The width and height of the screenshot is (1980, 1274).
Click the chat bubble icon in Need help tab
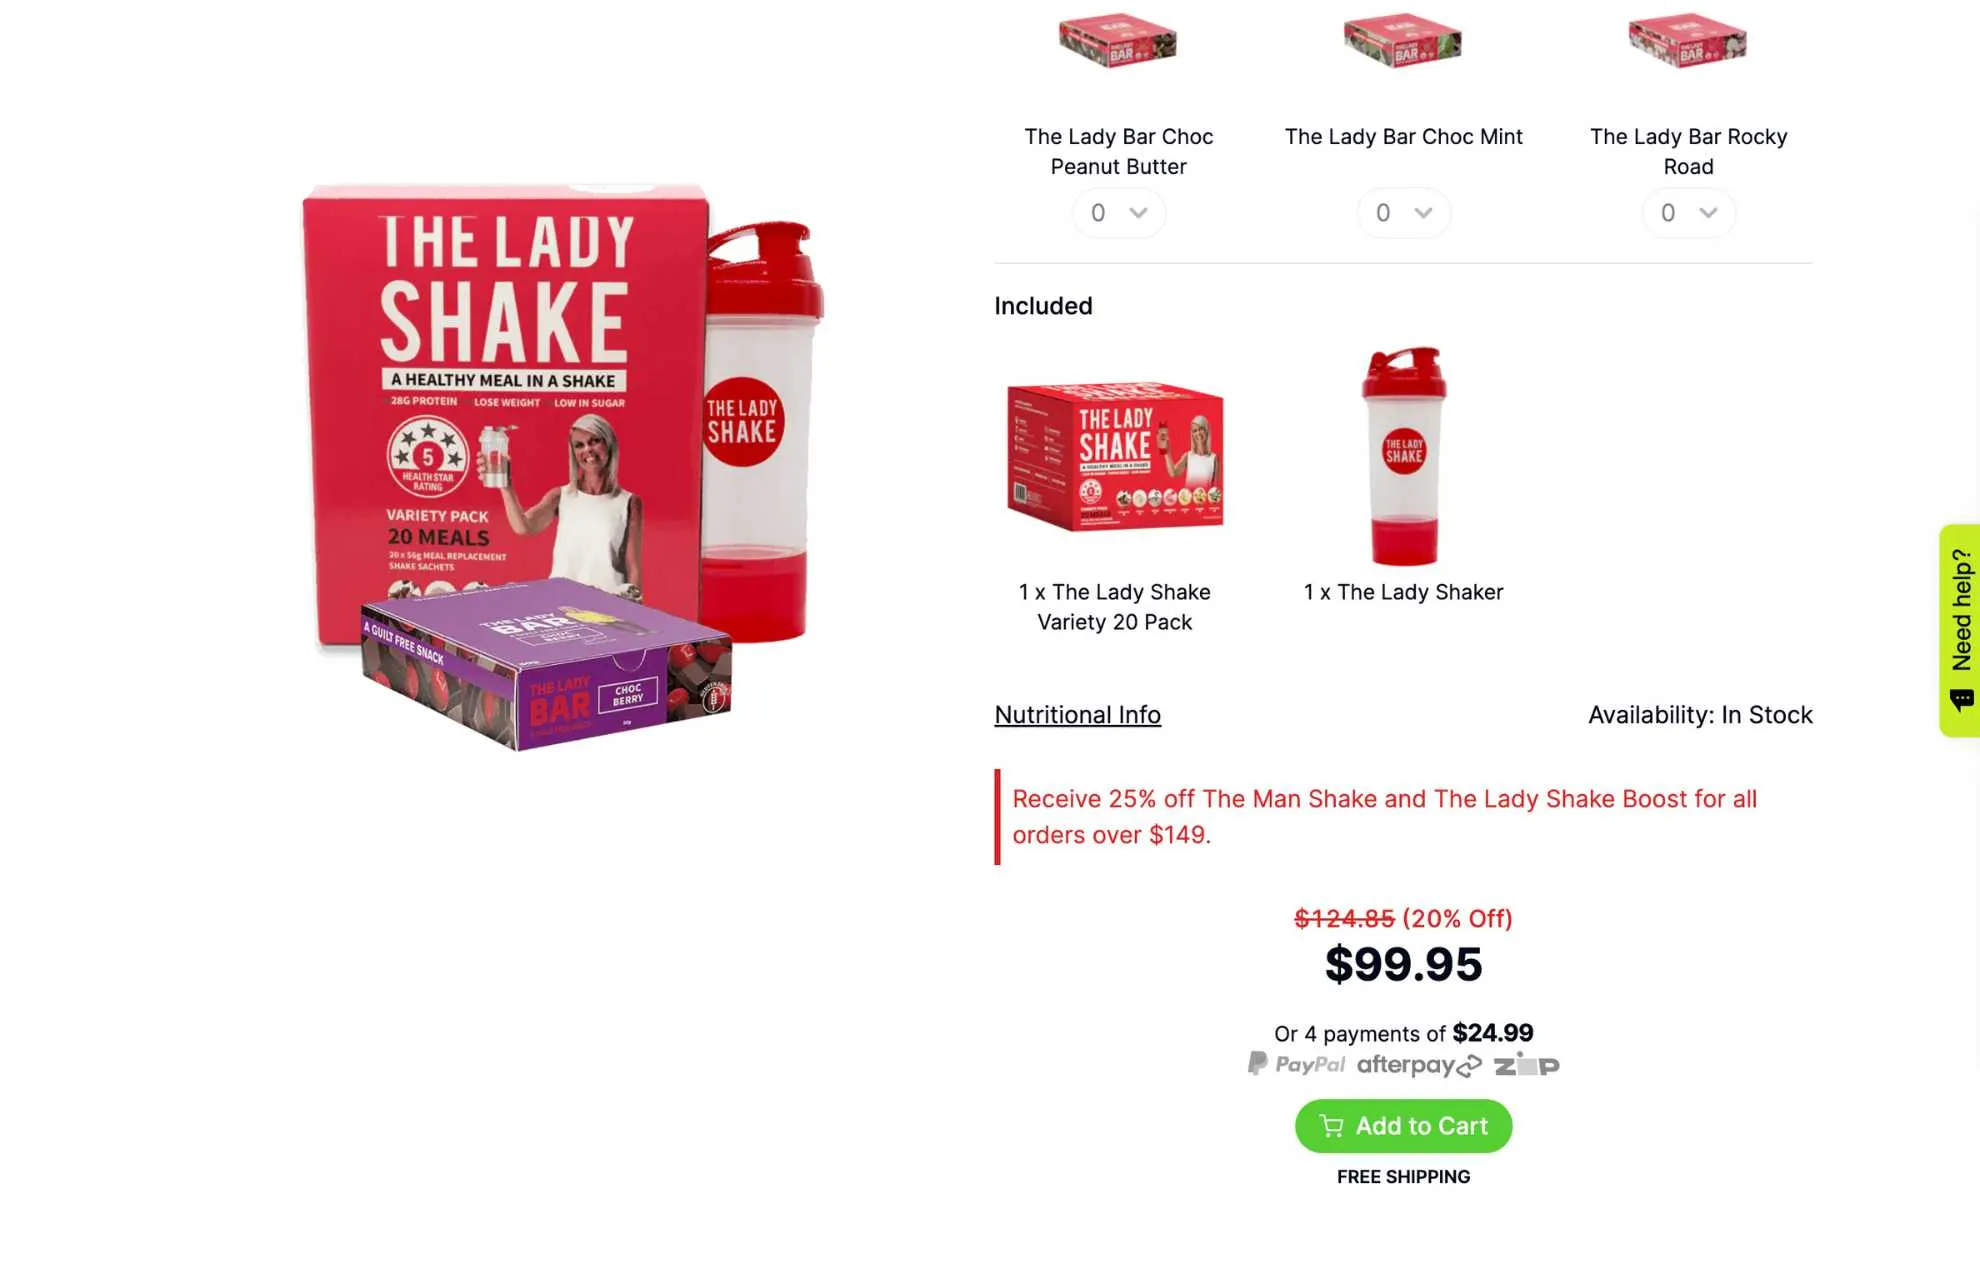pos(1961,699)
